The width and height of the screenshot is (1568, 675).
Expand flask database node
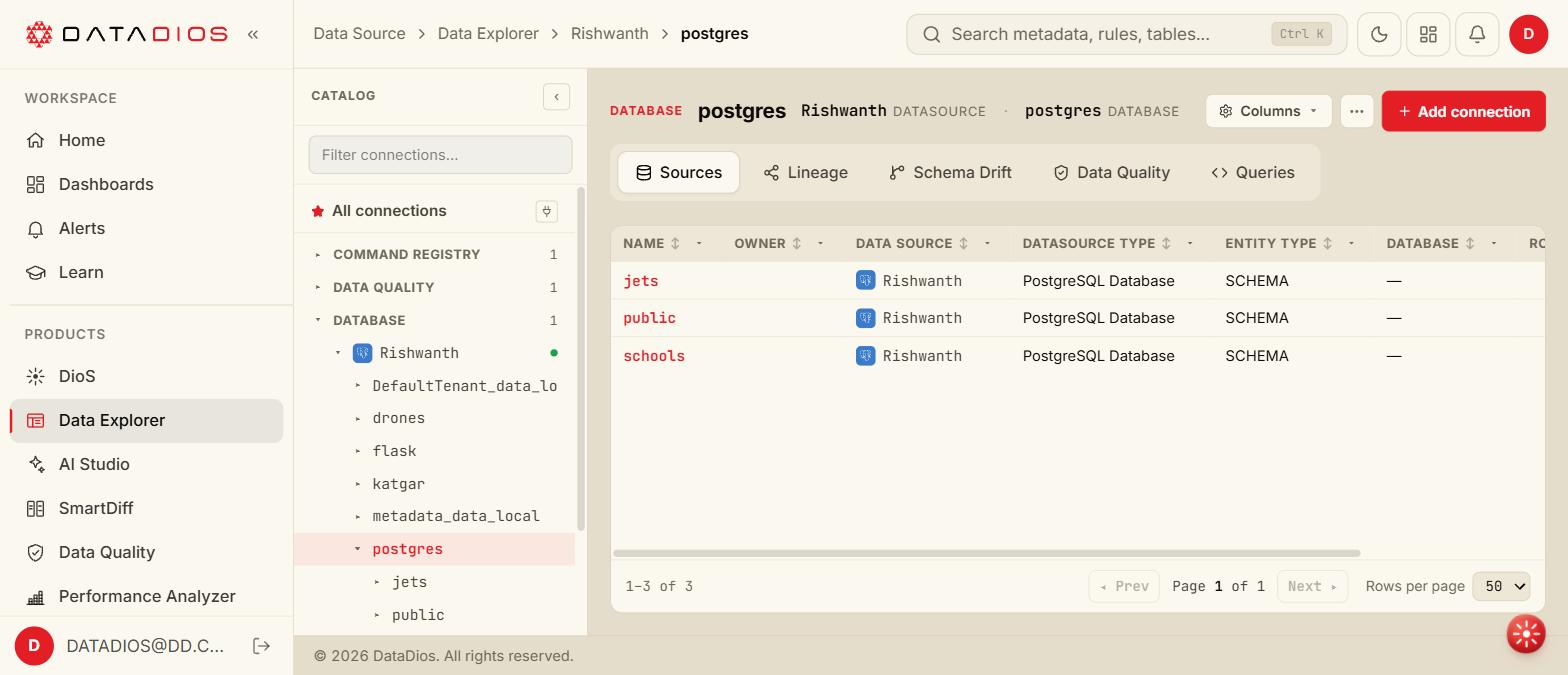coord(358,451)
